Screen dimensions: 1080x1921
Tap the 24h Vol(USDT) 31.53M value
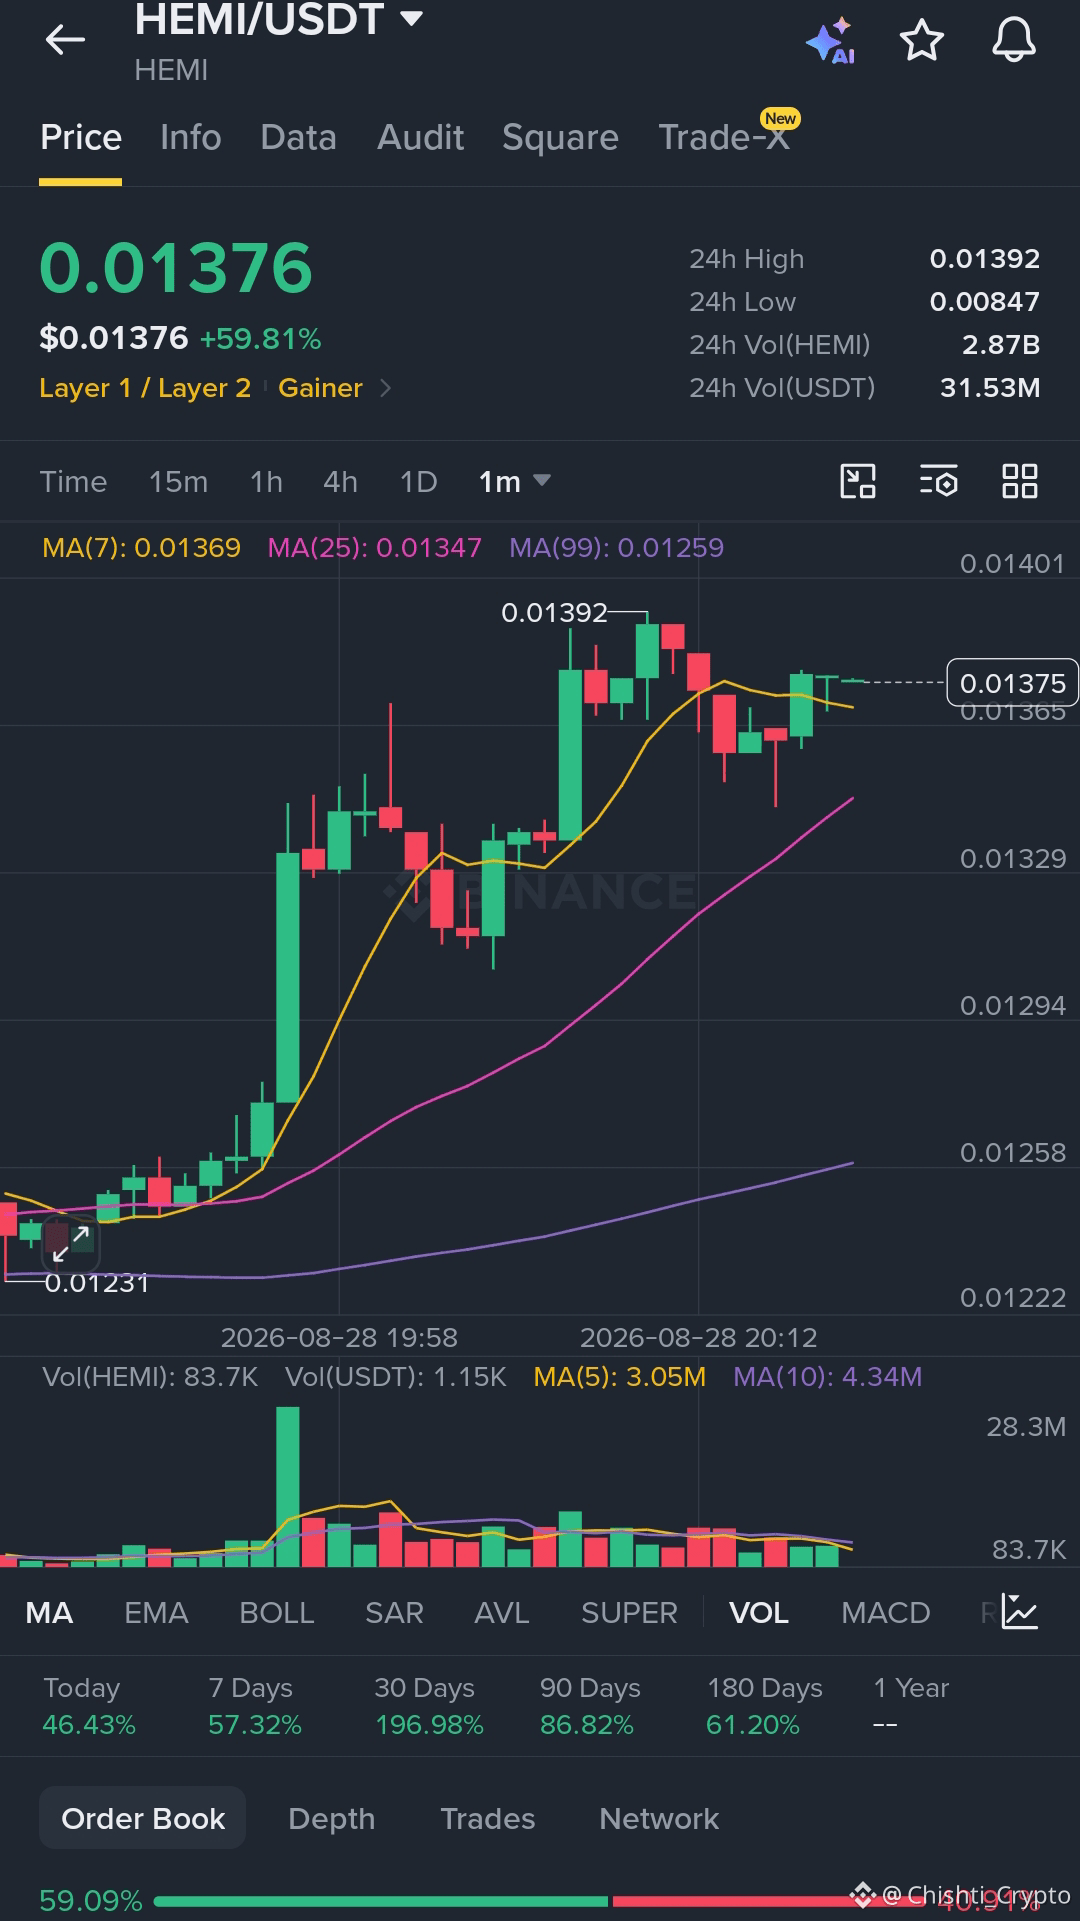click(x=990, y=388)
